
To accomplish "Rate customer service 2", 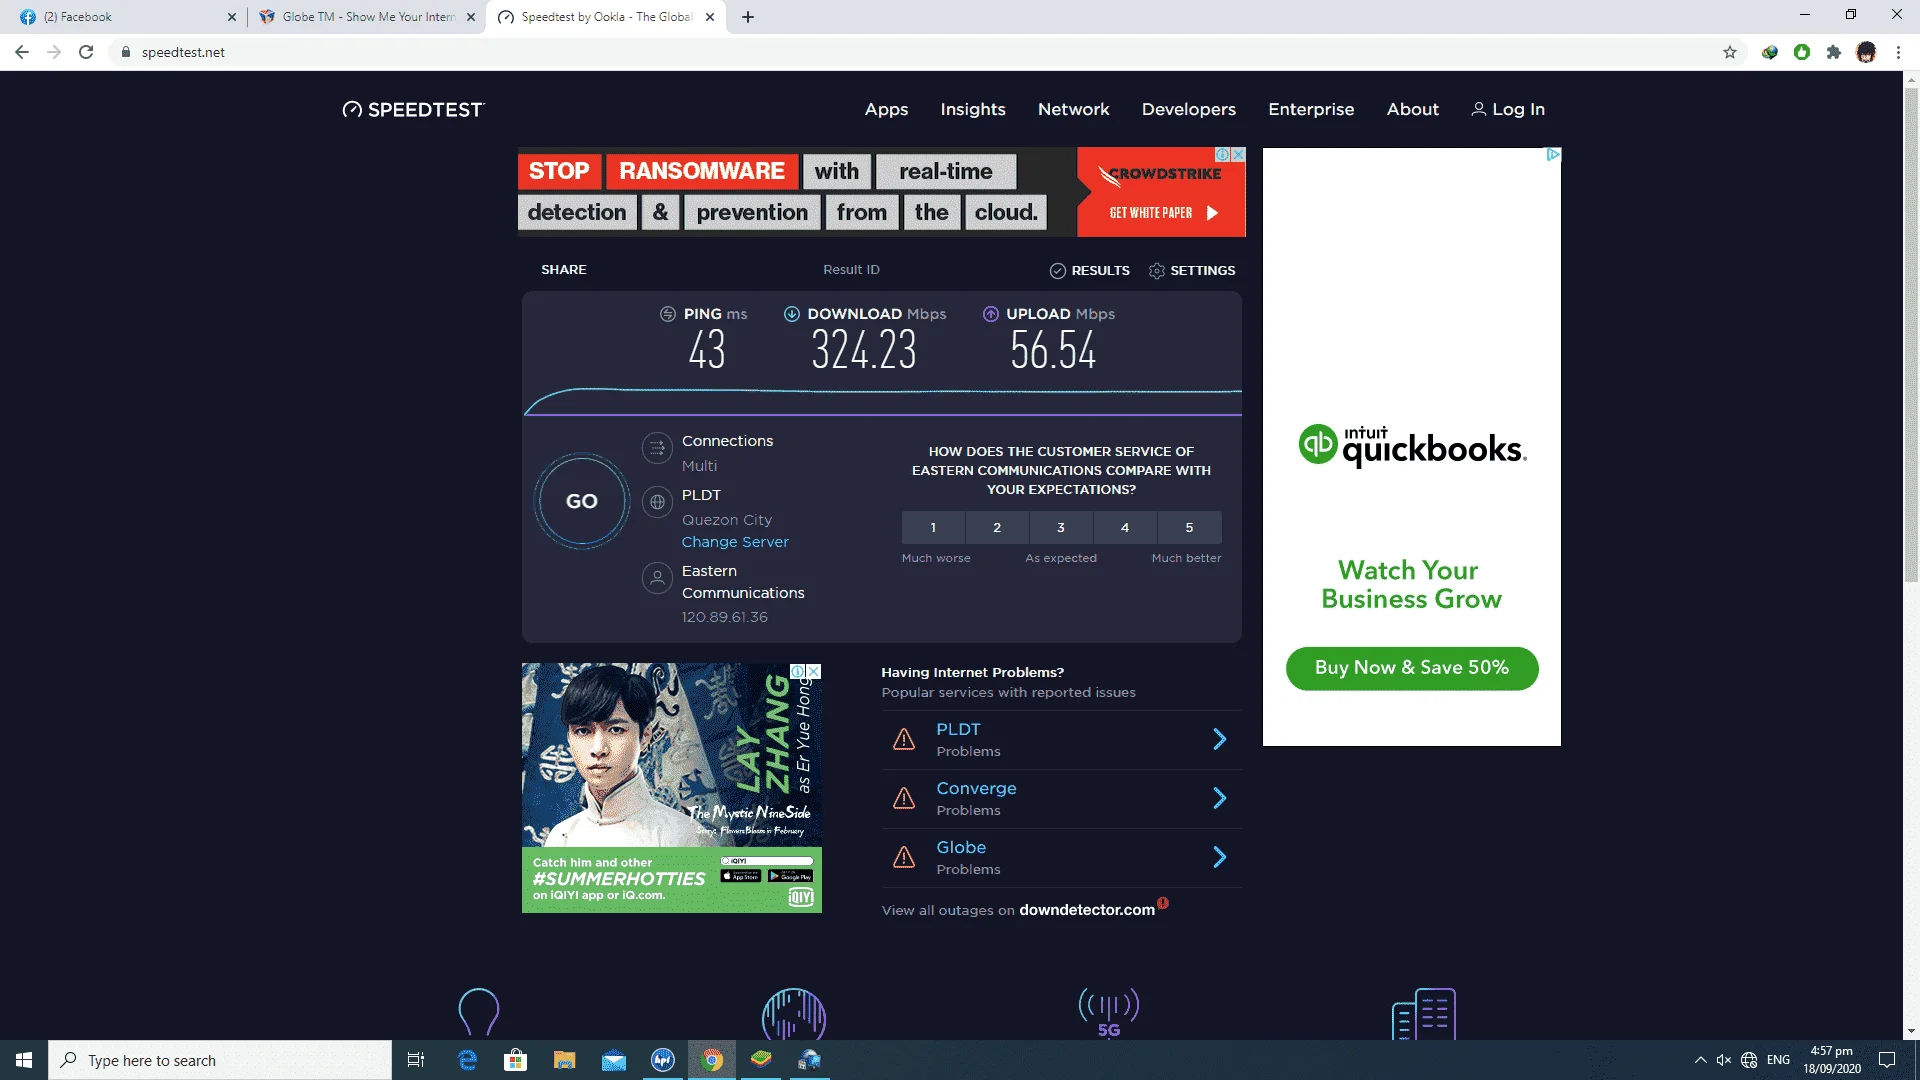I will (x=997, y=528).
